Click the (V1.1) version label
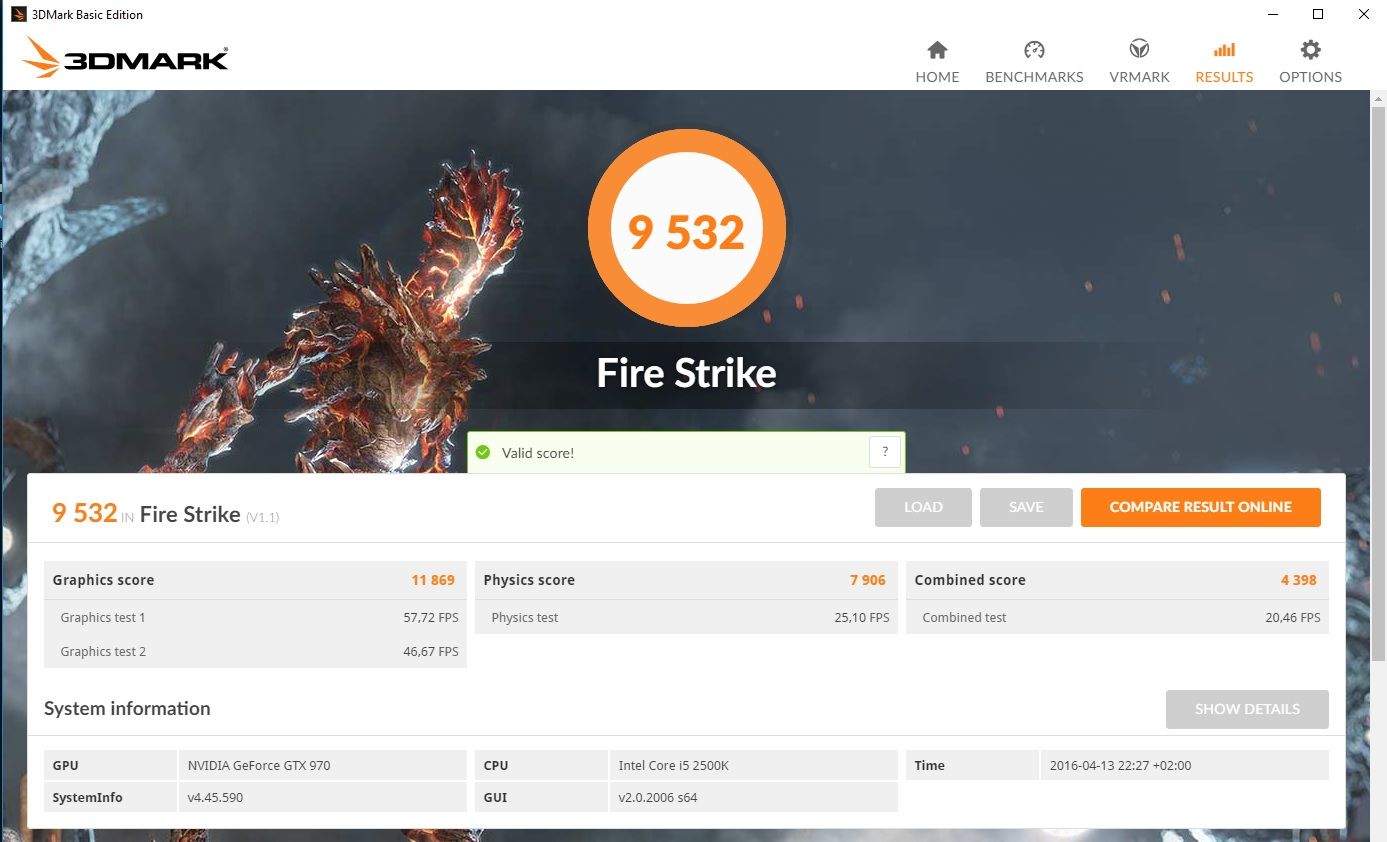The image size is (1387, 842). tap(263, 517)
